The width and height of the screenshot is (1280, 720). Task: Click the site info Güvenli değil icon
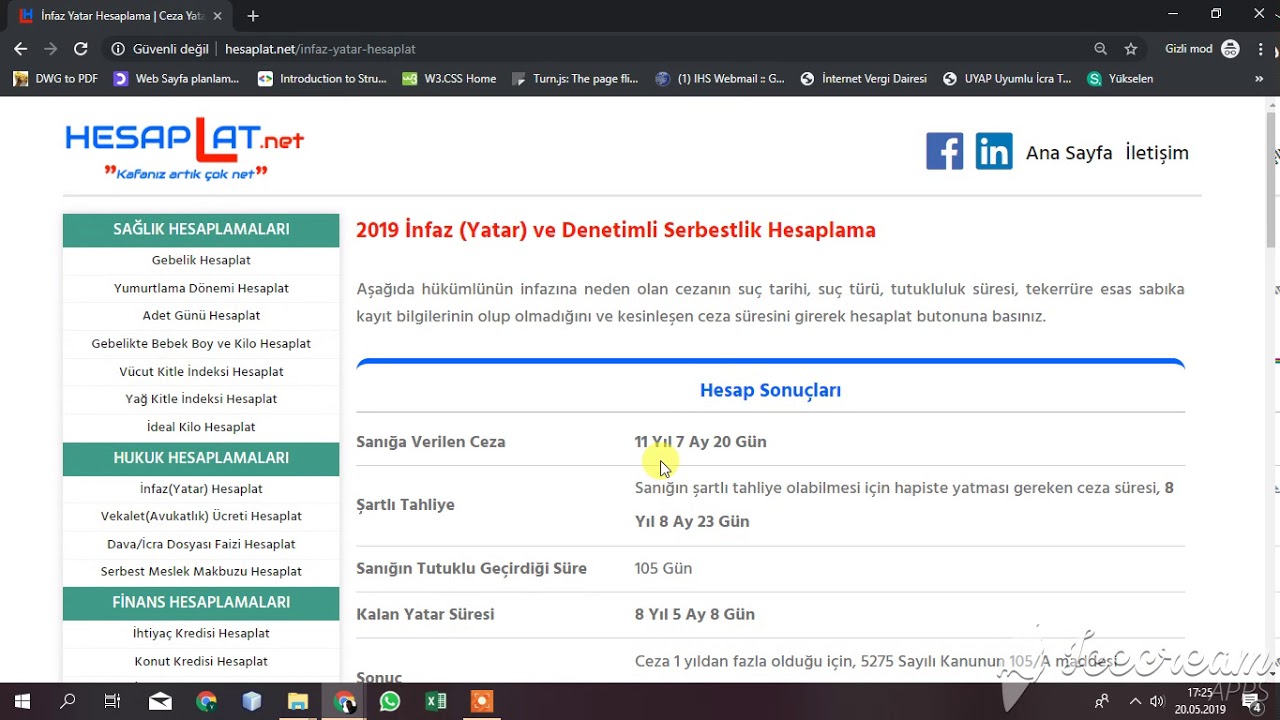click(x=118, y=48)
